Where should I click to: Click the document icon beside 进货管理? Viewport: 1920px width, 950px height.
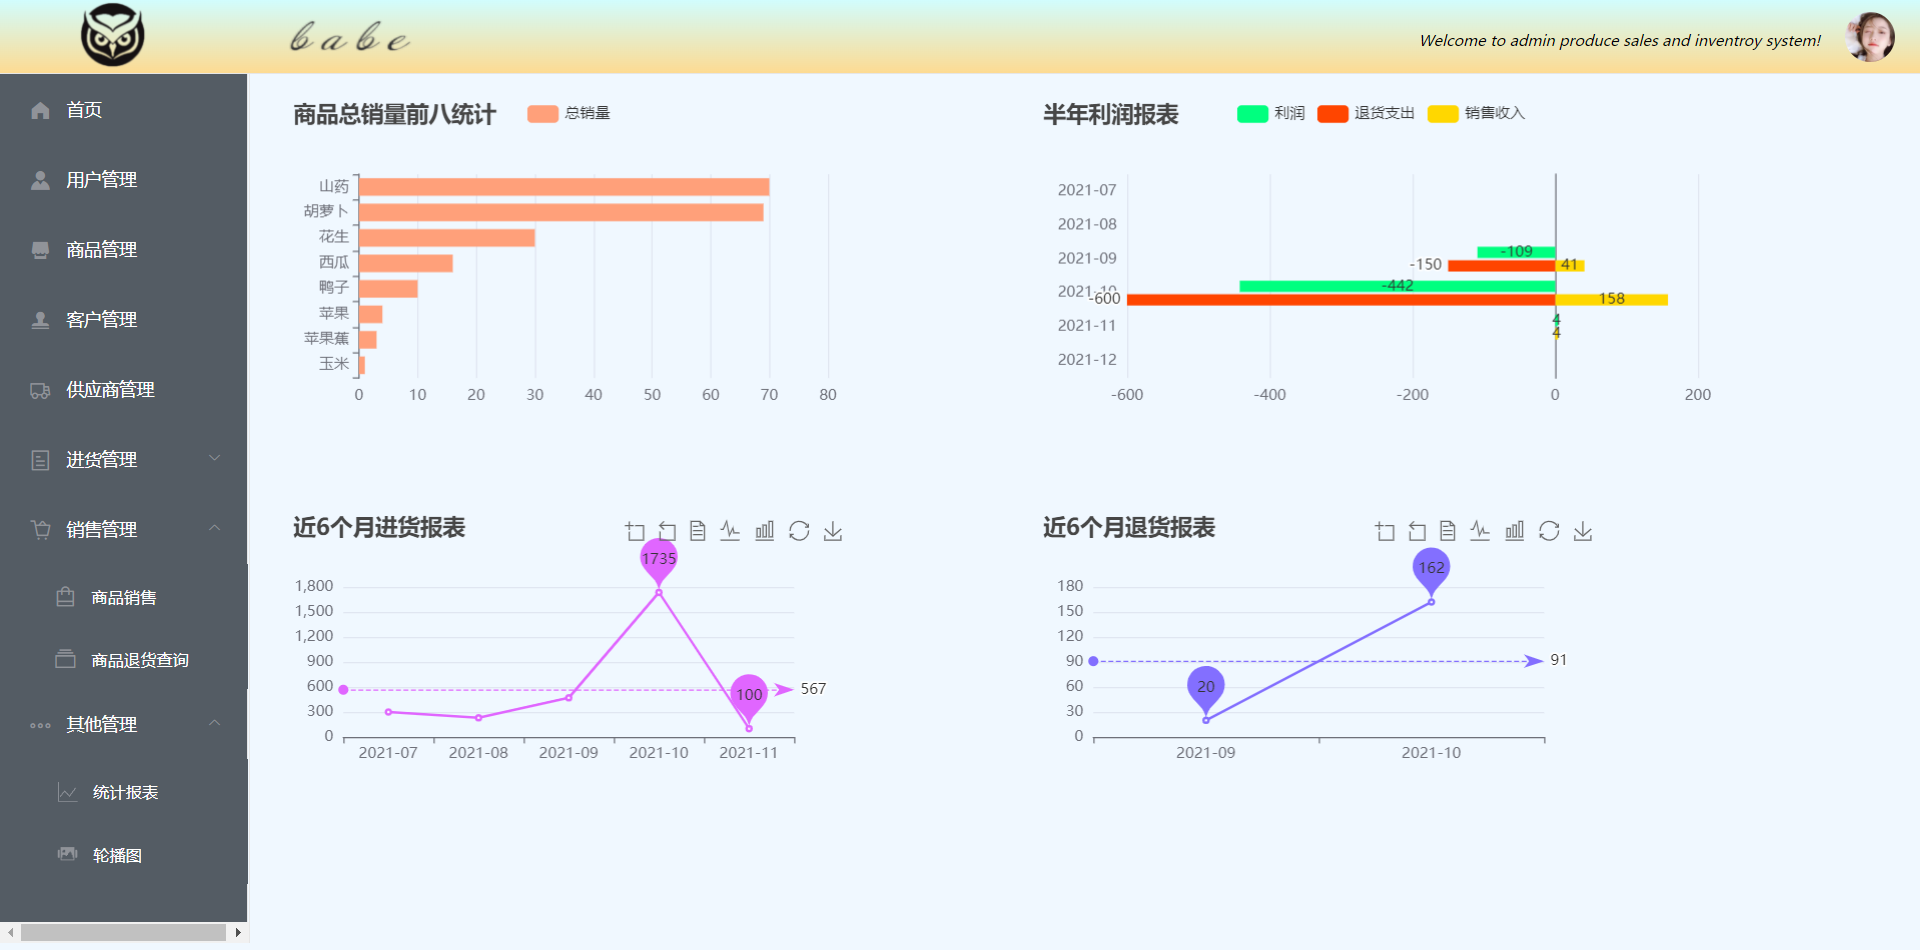[x=40, y=460]
